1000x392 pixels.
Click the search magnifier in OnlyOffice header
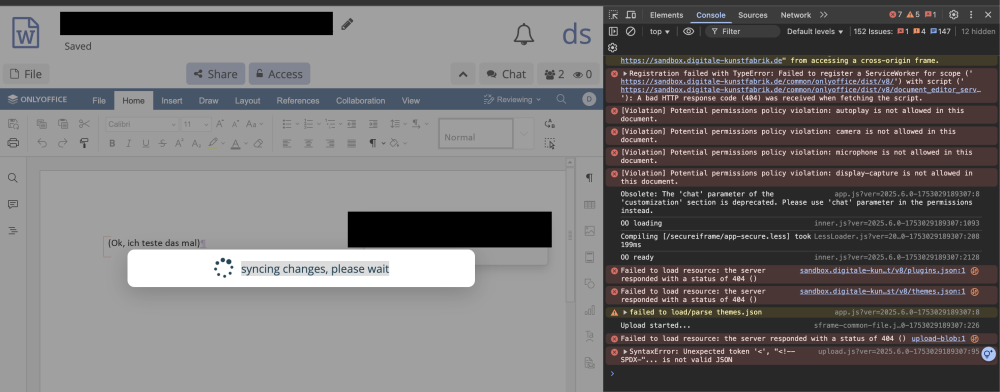pyautogui.click(x=561, y=99)
